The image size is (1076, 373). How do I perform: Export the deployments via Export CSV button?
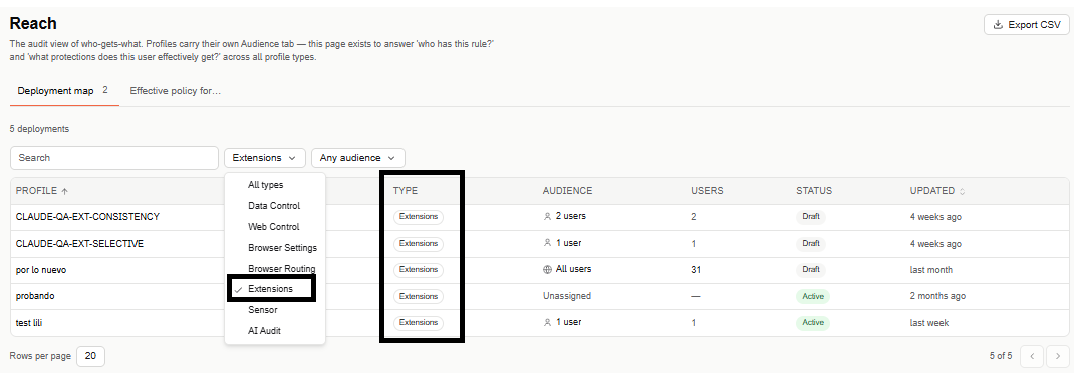pyautogui.click(x=1027, y=25)
